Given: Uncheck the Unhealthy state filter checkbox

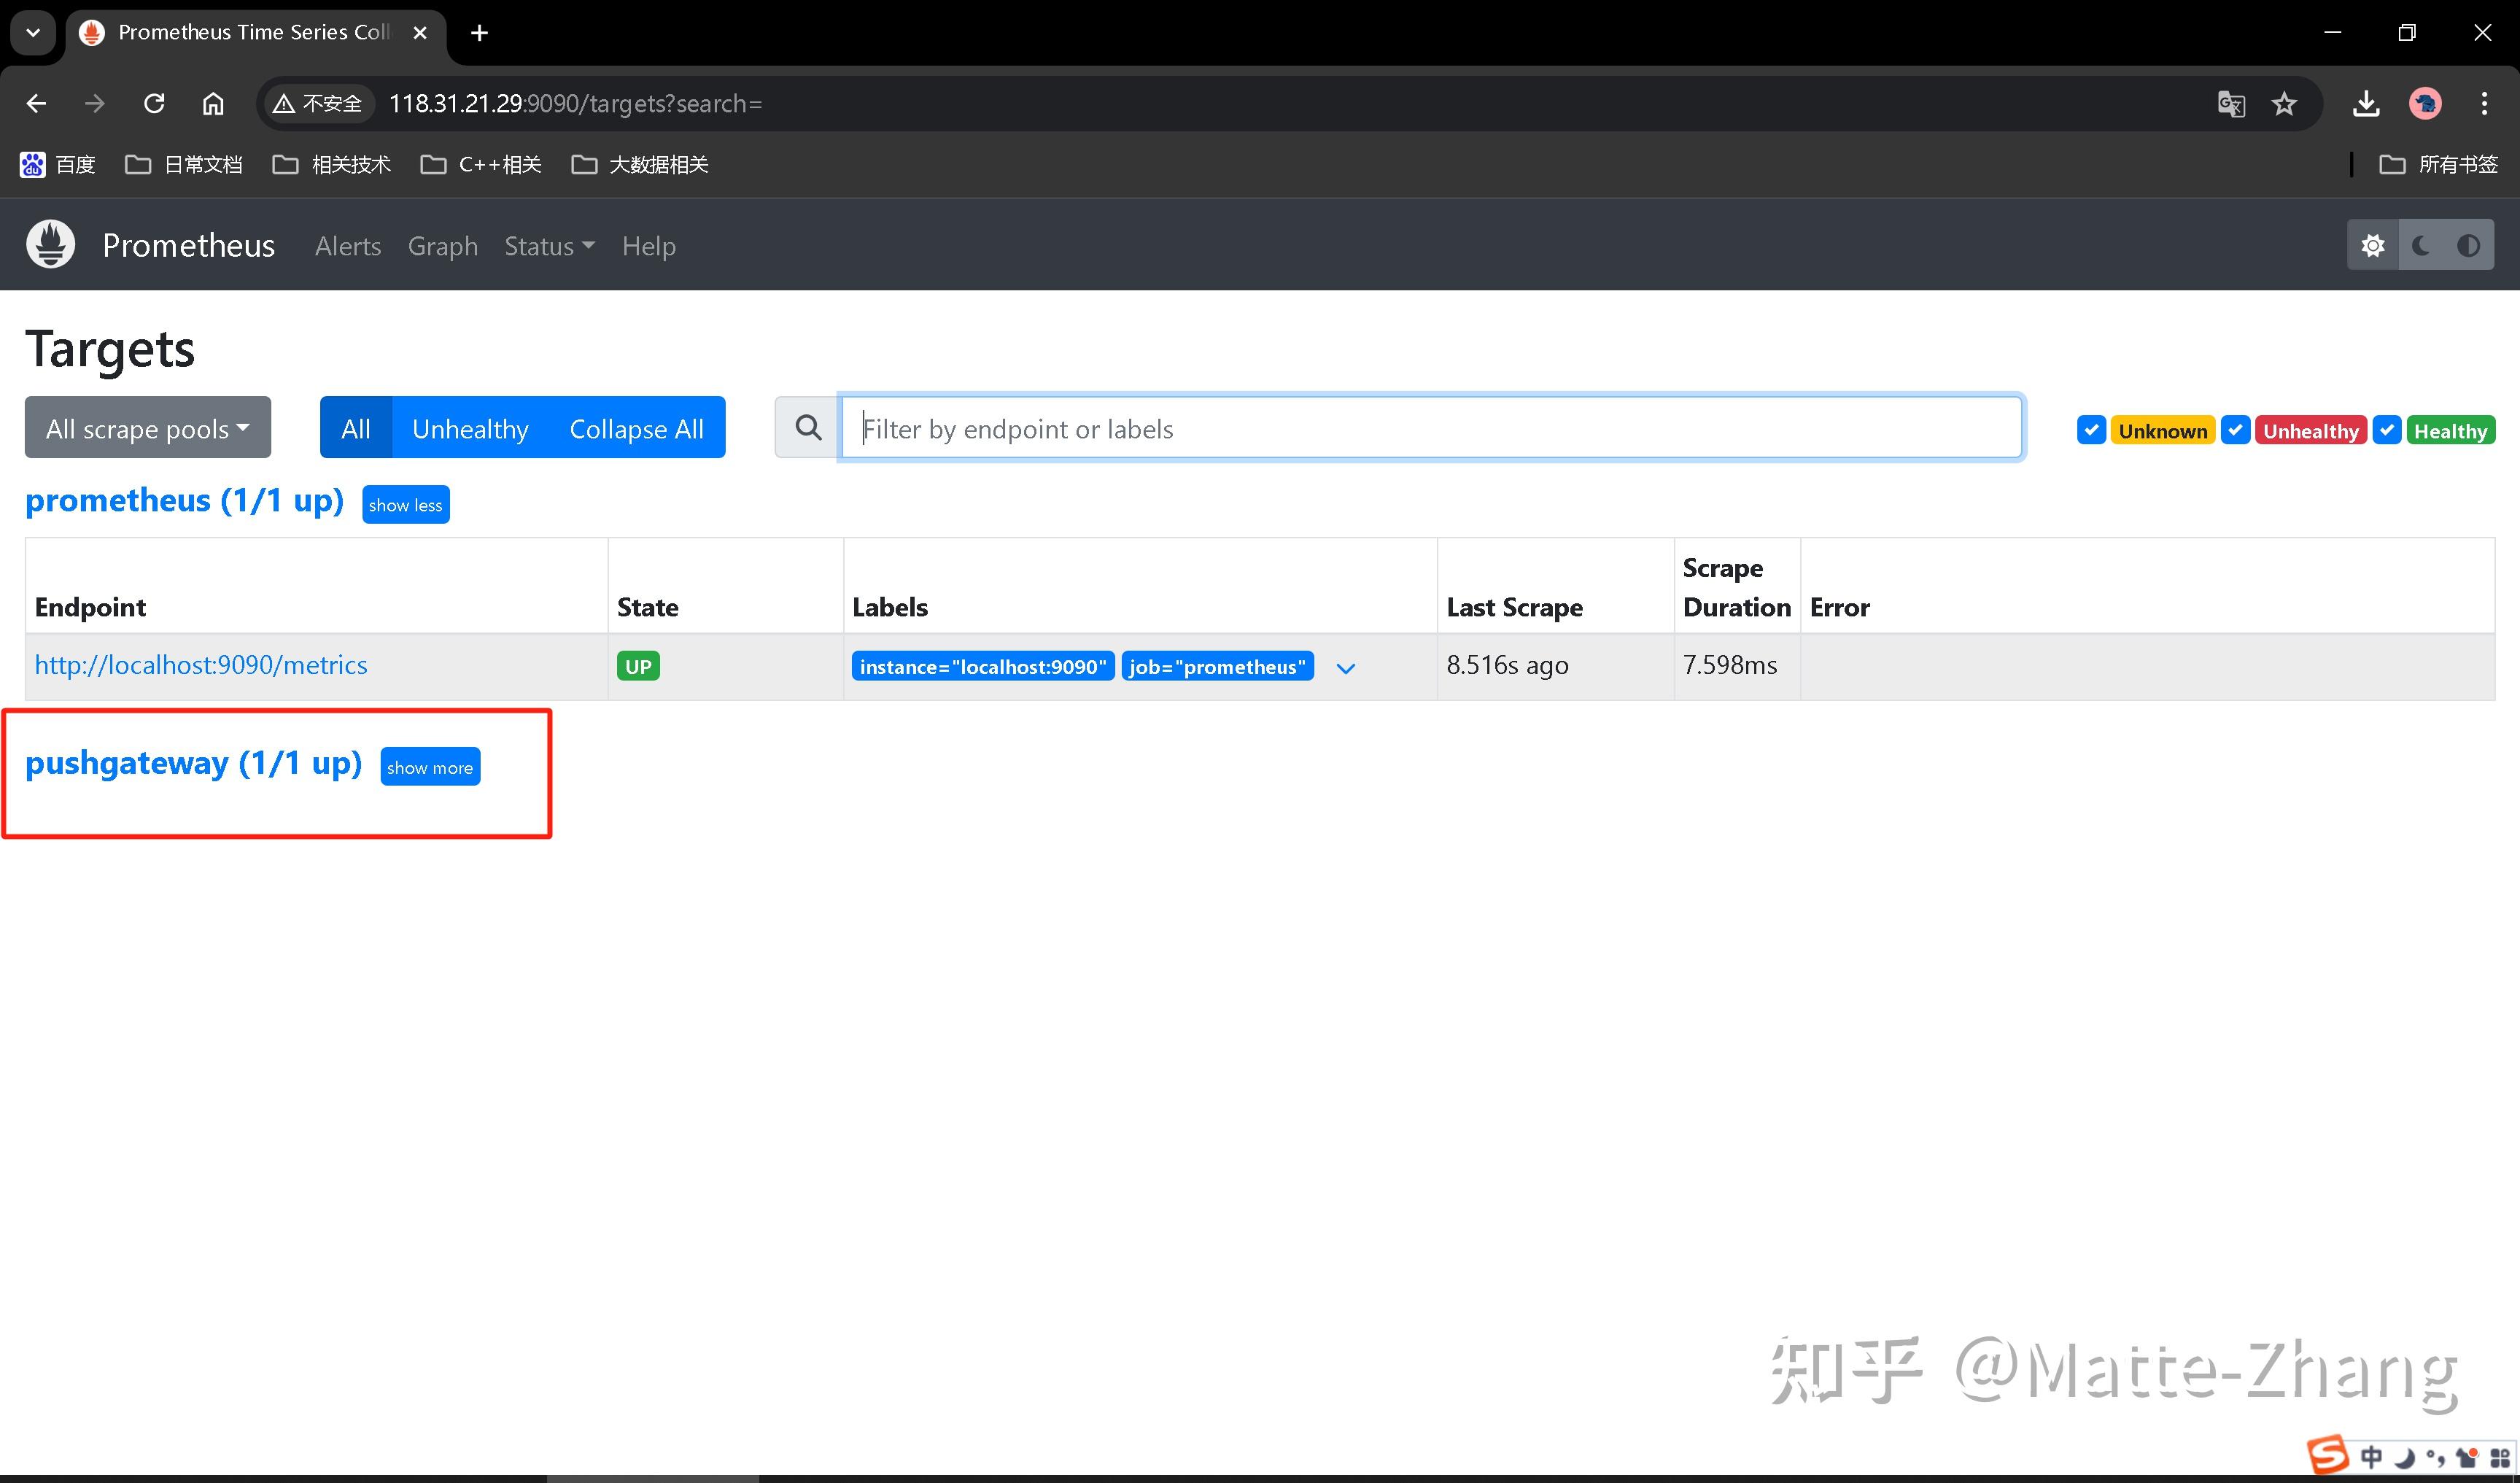Looking at the screenshot, I should pos(2235,430).
